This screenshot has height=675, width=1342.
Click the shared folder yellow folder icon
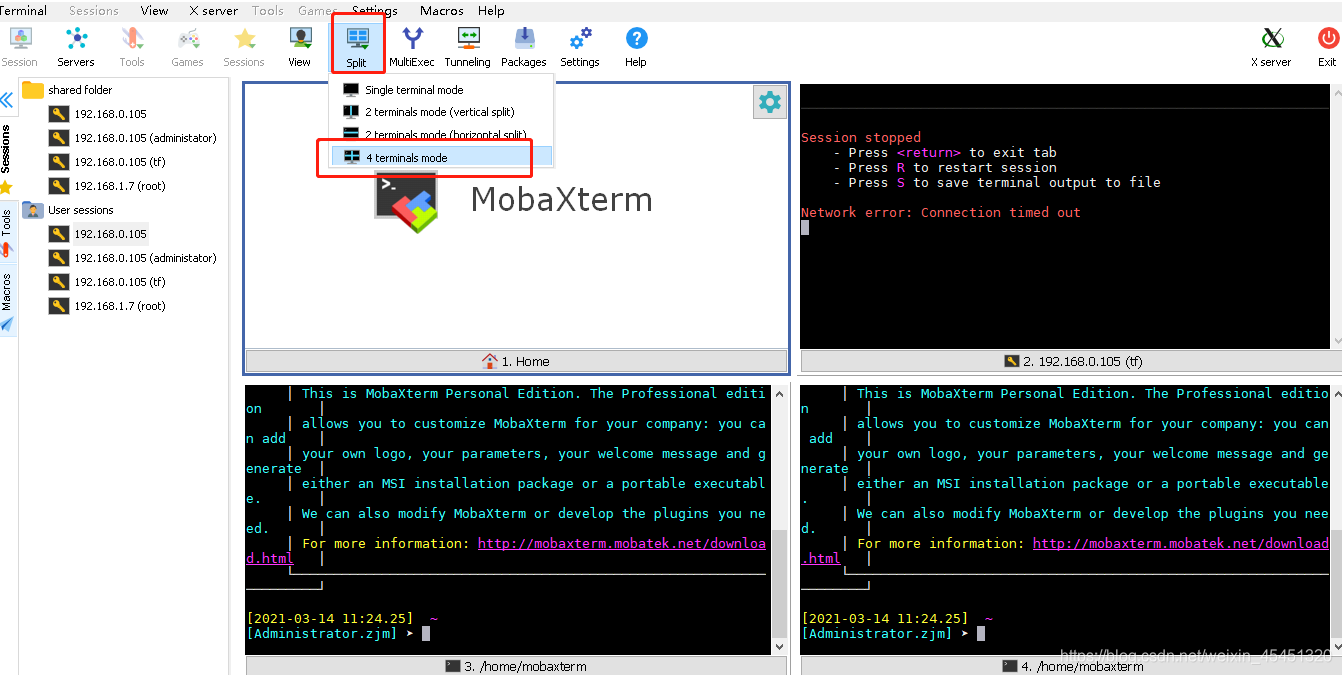33,90
